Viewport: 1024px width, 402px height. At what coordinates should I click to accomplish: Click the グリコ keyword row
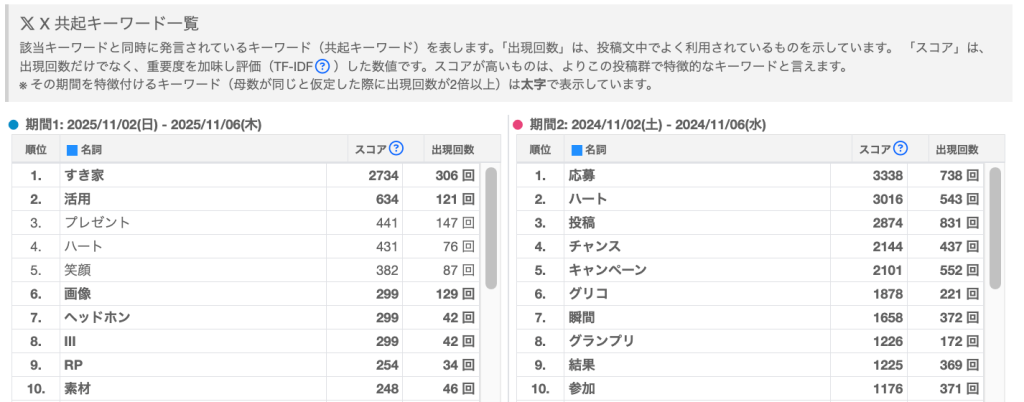click(x=588, y=293)
